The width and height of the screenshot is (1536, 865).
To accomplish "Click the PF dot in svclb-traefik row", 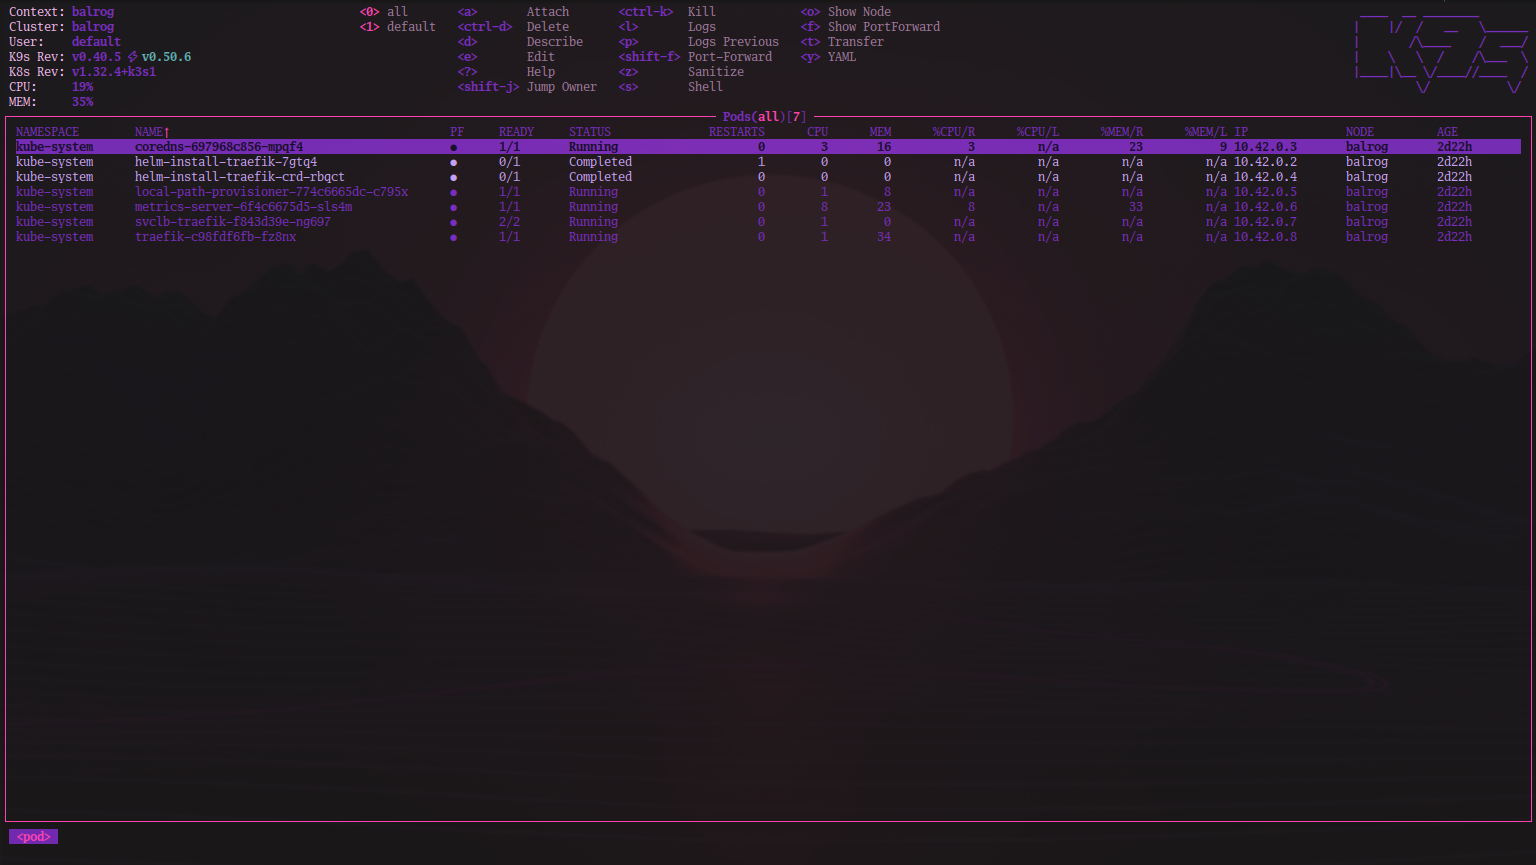I will tap(453, 222).
